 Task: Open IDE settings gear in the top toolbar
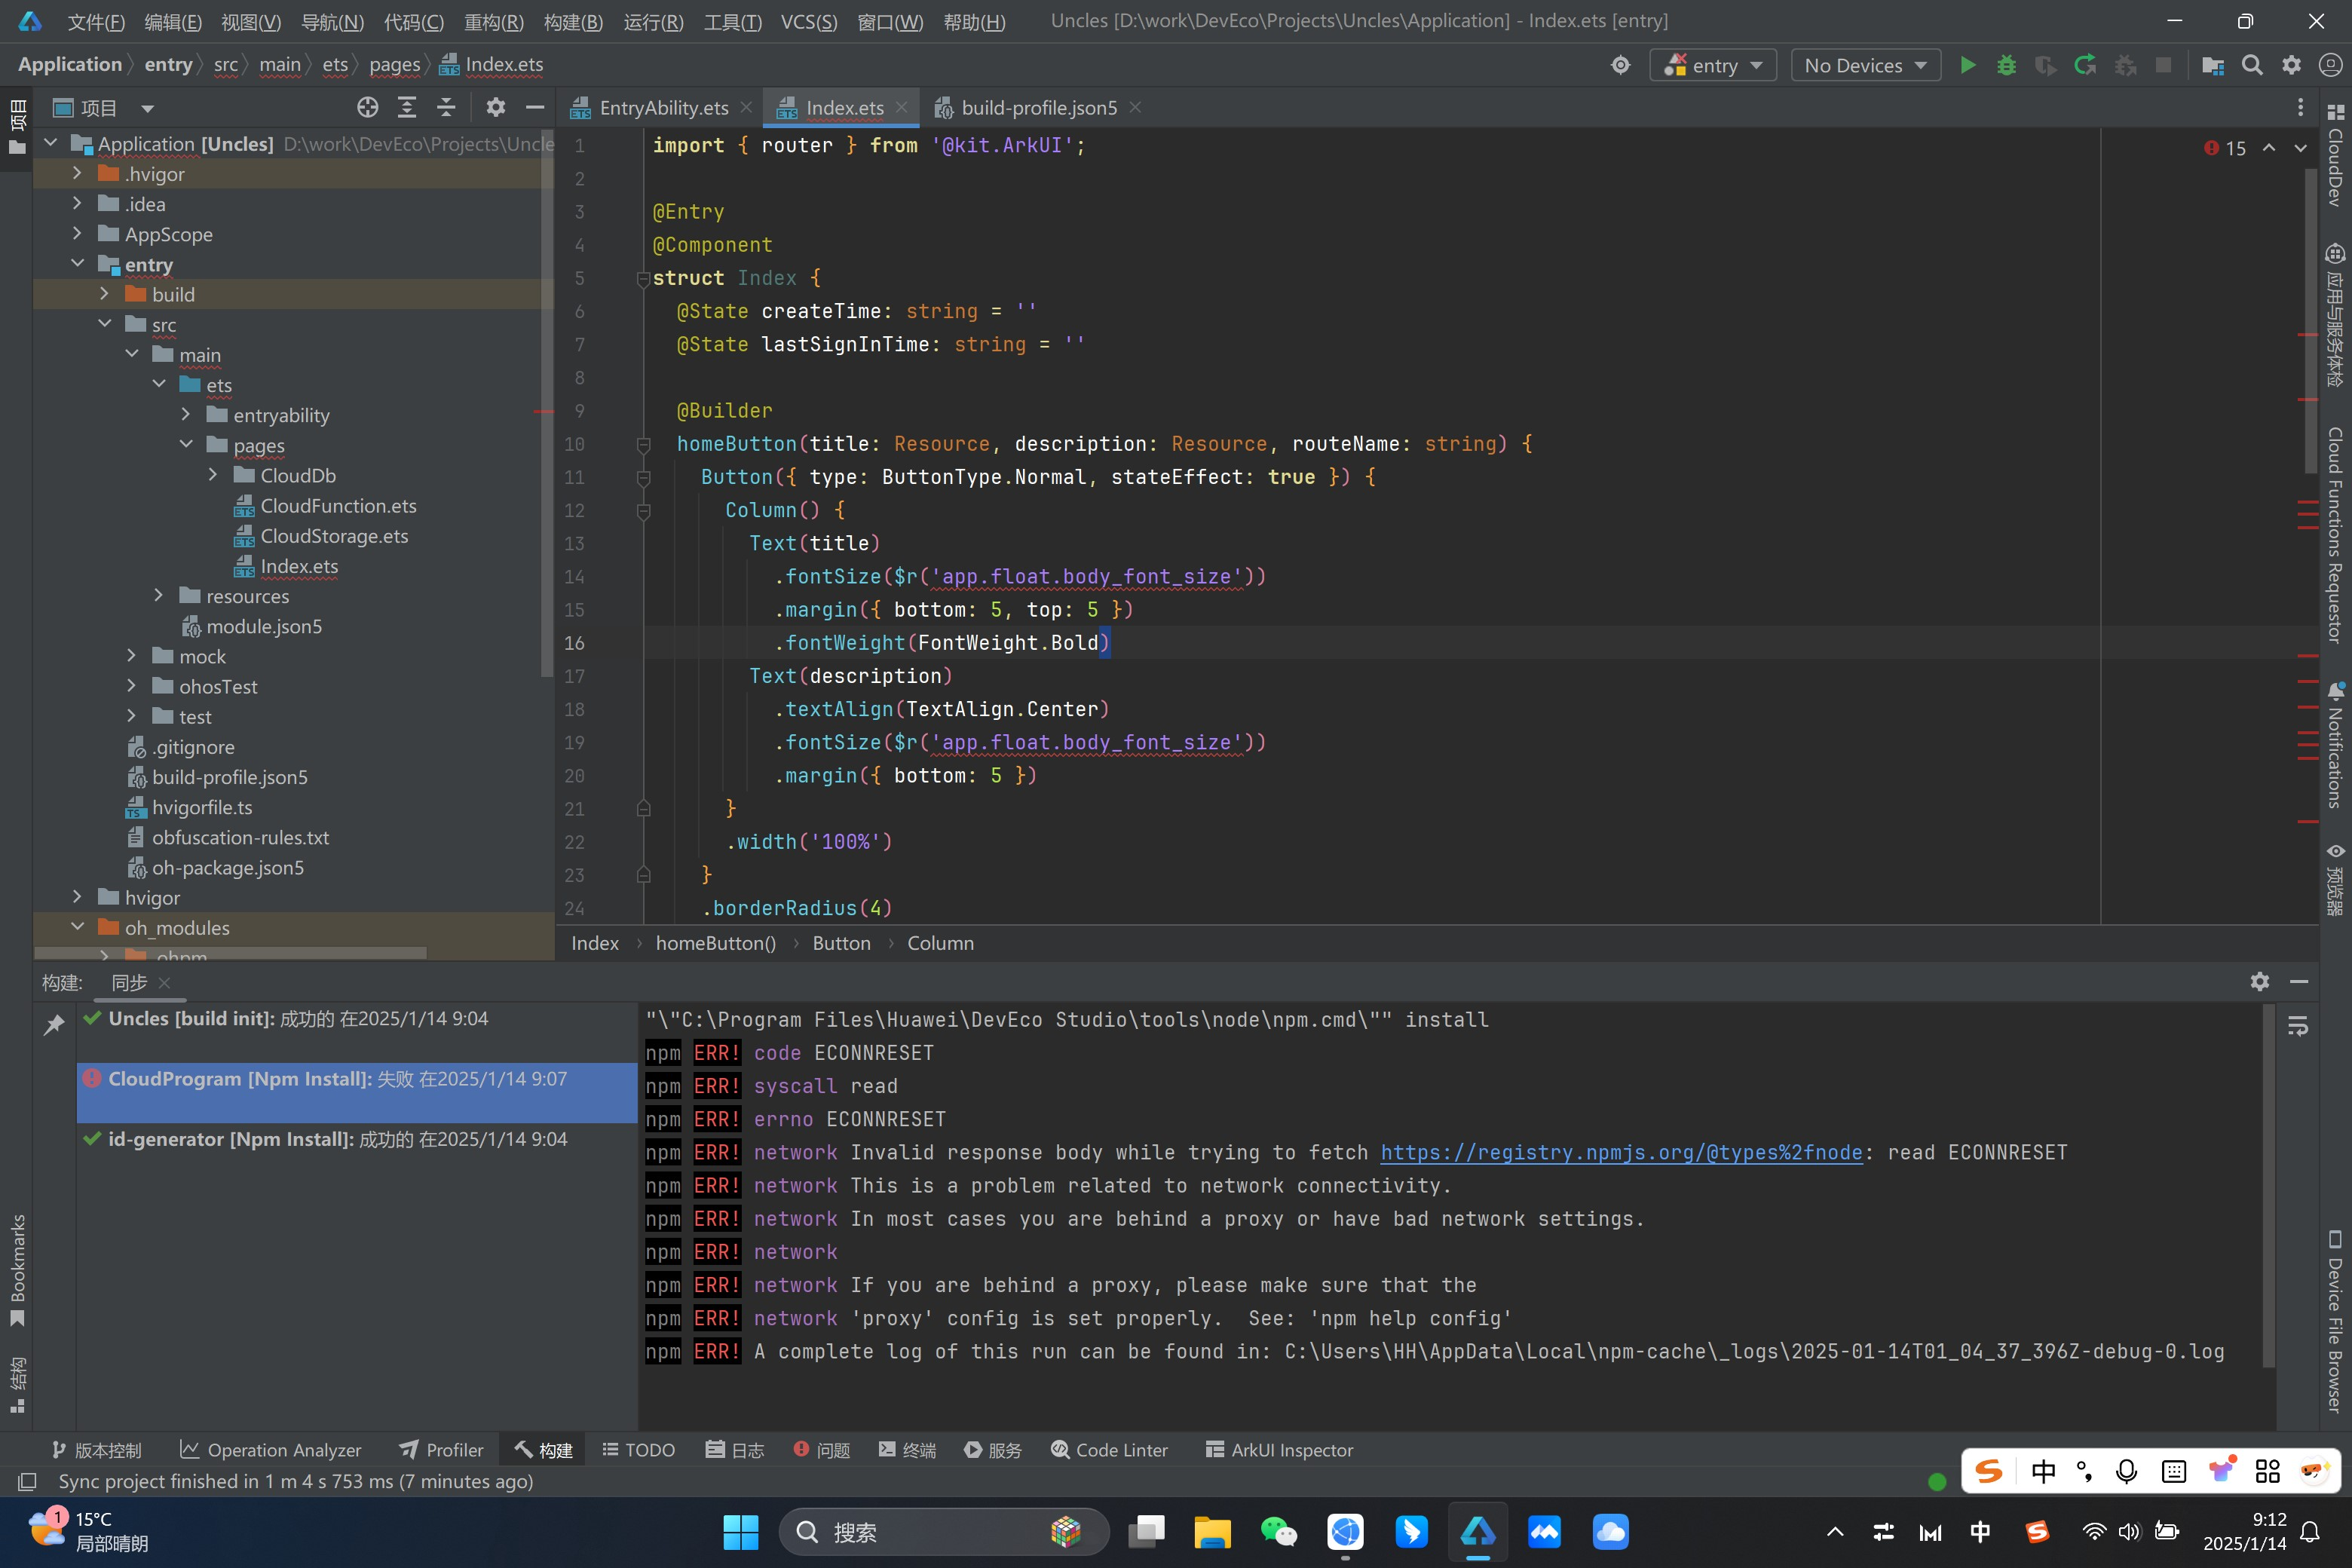click(x=2291, y=65)
